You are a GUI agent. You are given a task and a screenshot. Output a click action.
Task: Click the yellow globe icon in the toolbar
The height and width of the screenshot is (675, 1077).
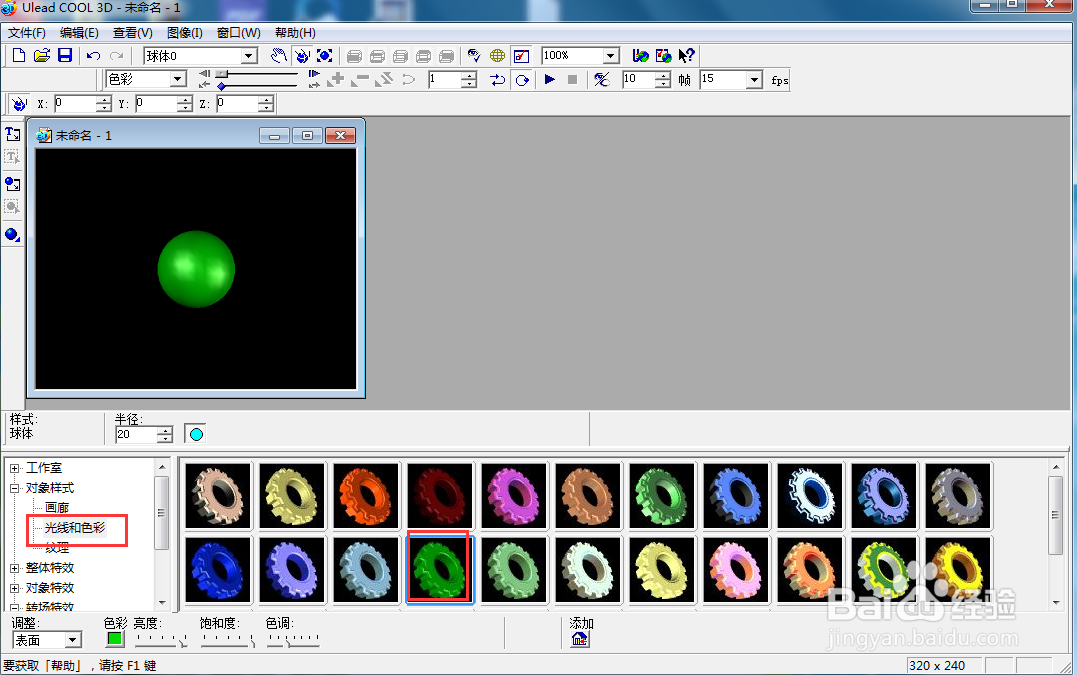click(x=497, y=56)
